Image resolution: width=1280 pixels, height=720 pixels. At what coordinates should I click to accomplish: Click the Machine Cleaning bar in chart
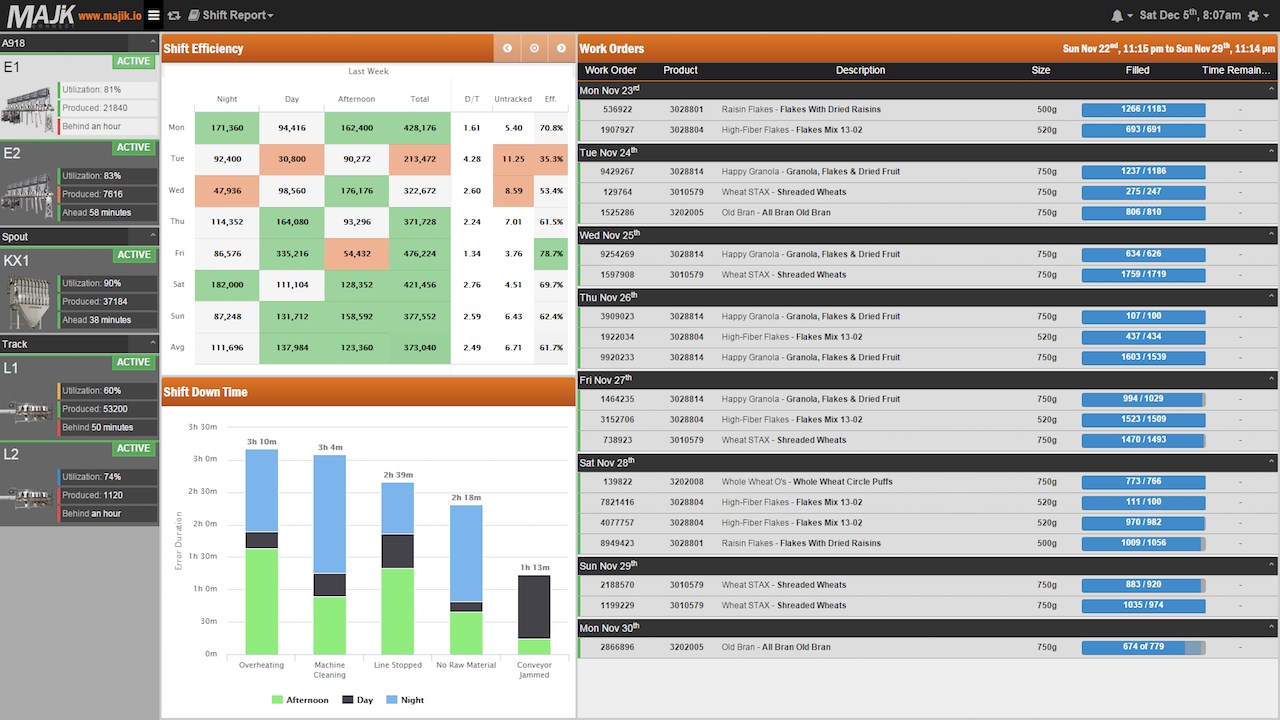pos(330,554)
